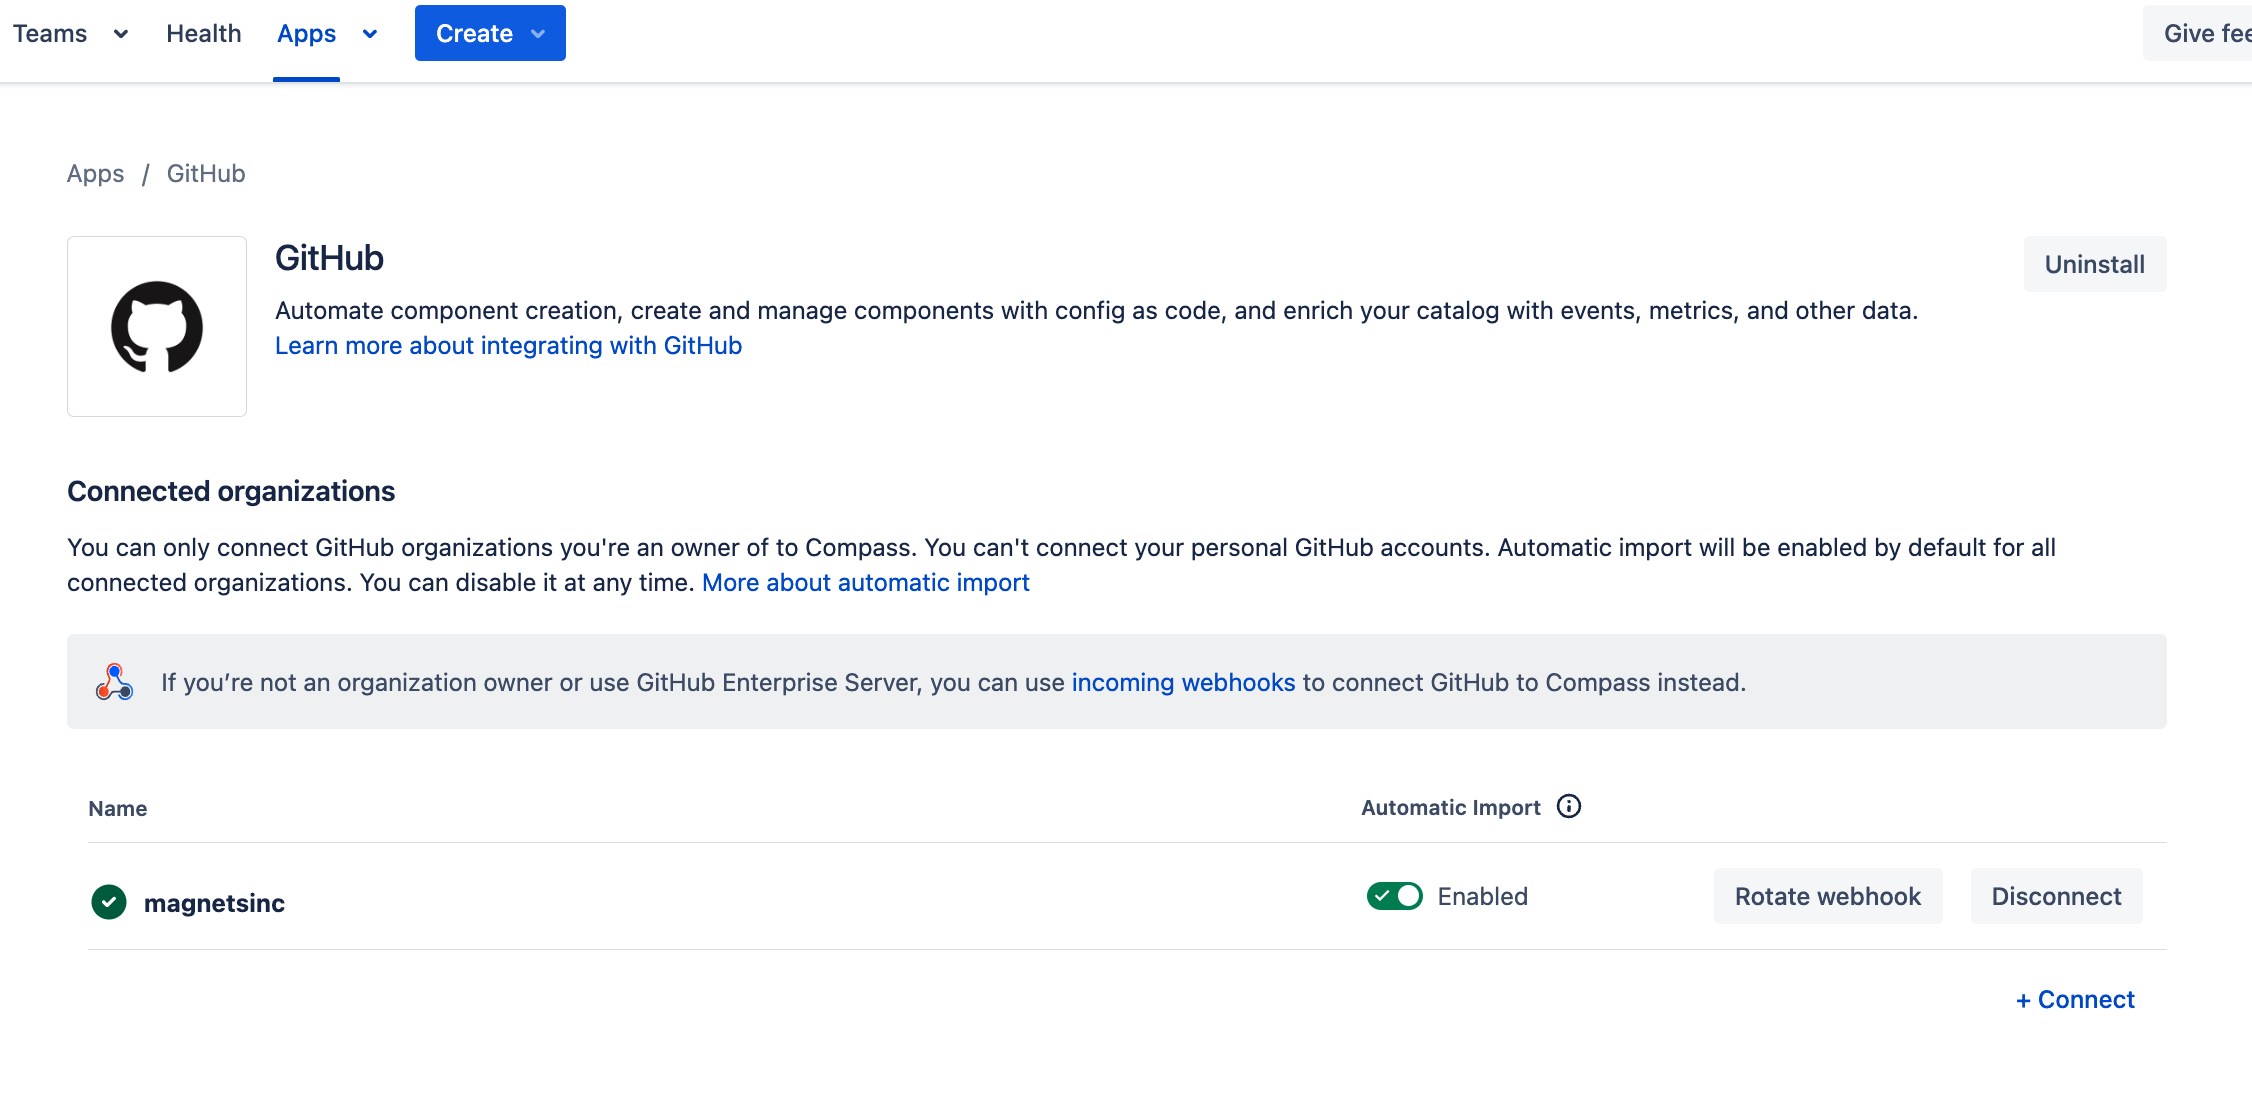Click the green checkmark beside magnetsinc
Screen dimensions: 2252x1096
(x=108, y=902)
